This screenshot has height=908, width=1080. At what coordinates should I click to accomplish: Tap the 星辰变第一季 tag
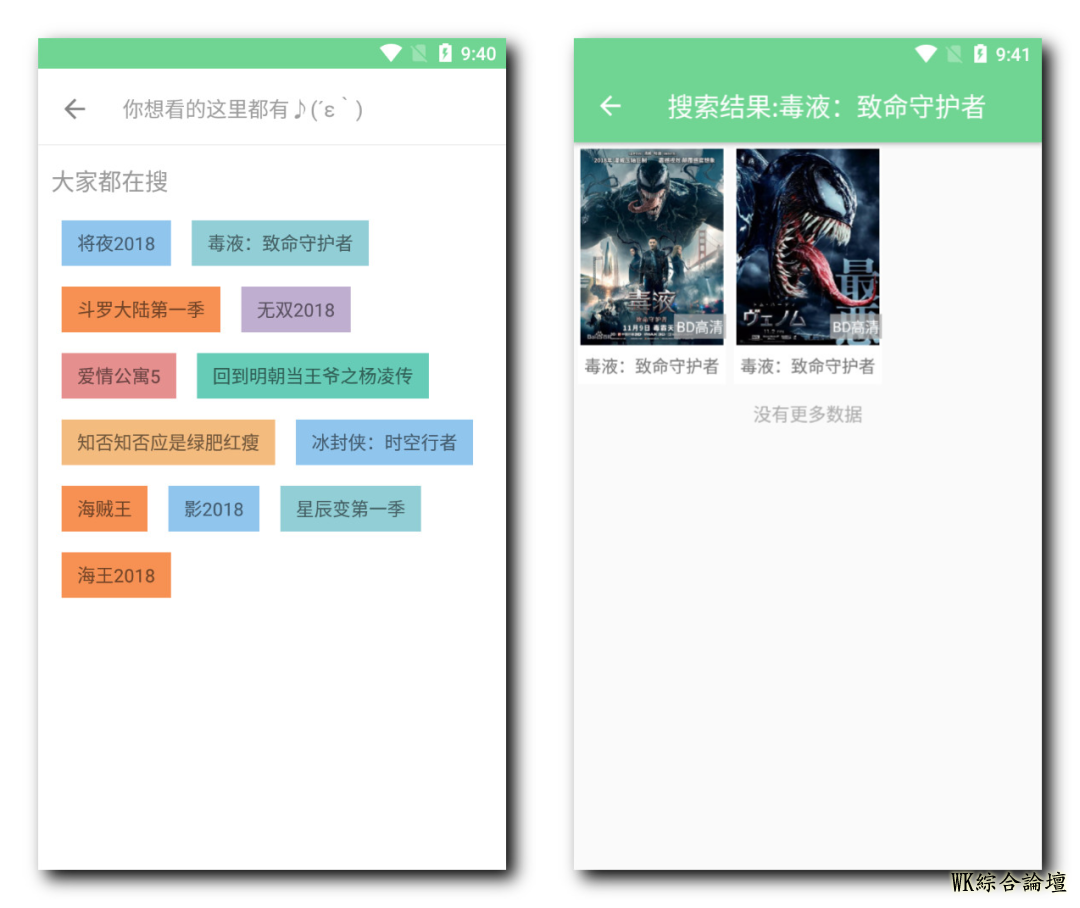[x=350, y=508]
